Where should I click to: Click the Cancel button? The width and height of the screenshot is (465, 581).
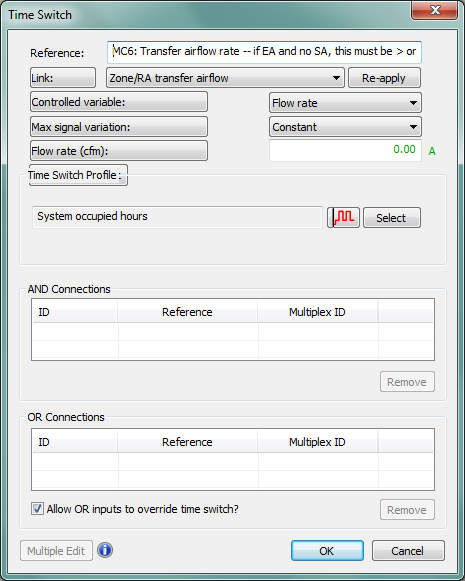[408, 551]
